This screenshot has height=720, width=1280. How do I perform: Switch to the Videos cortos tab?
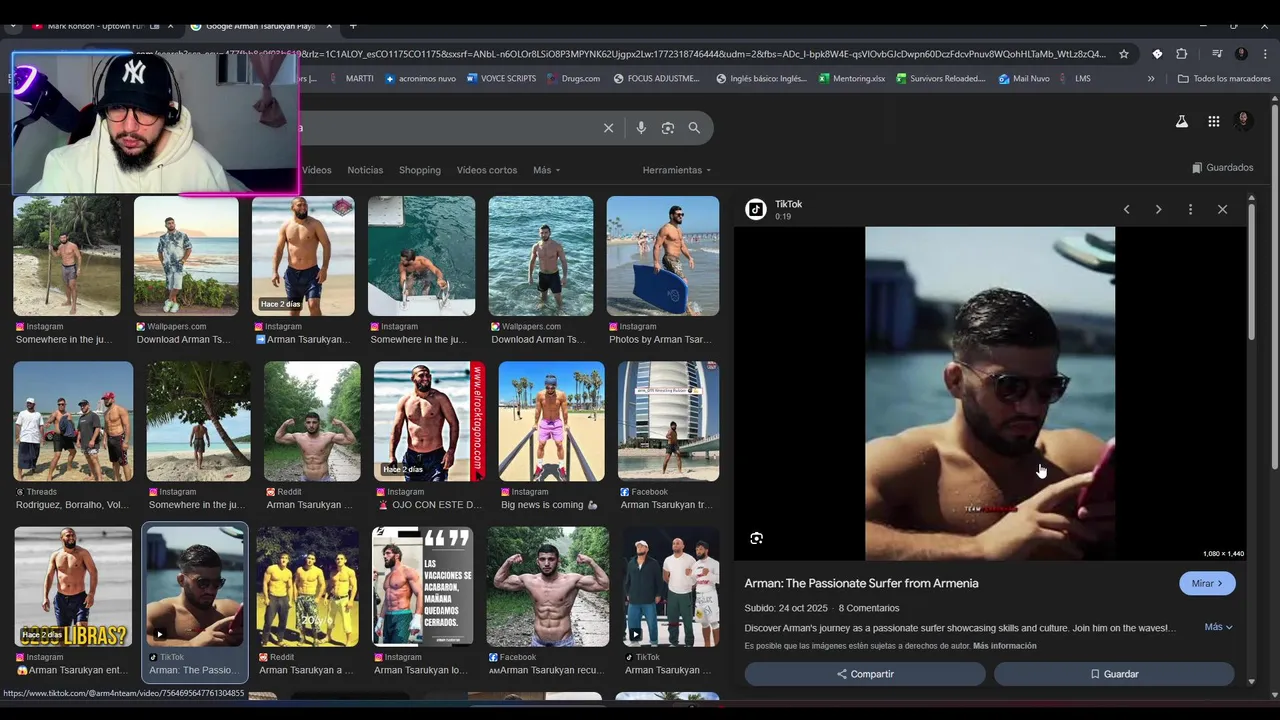tap(487, 170)
